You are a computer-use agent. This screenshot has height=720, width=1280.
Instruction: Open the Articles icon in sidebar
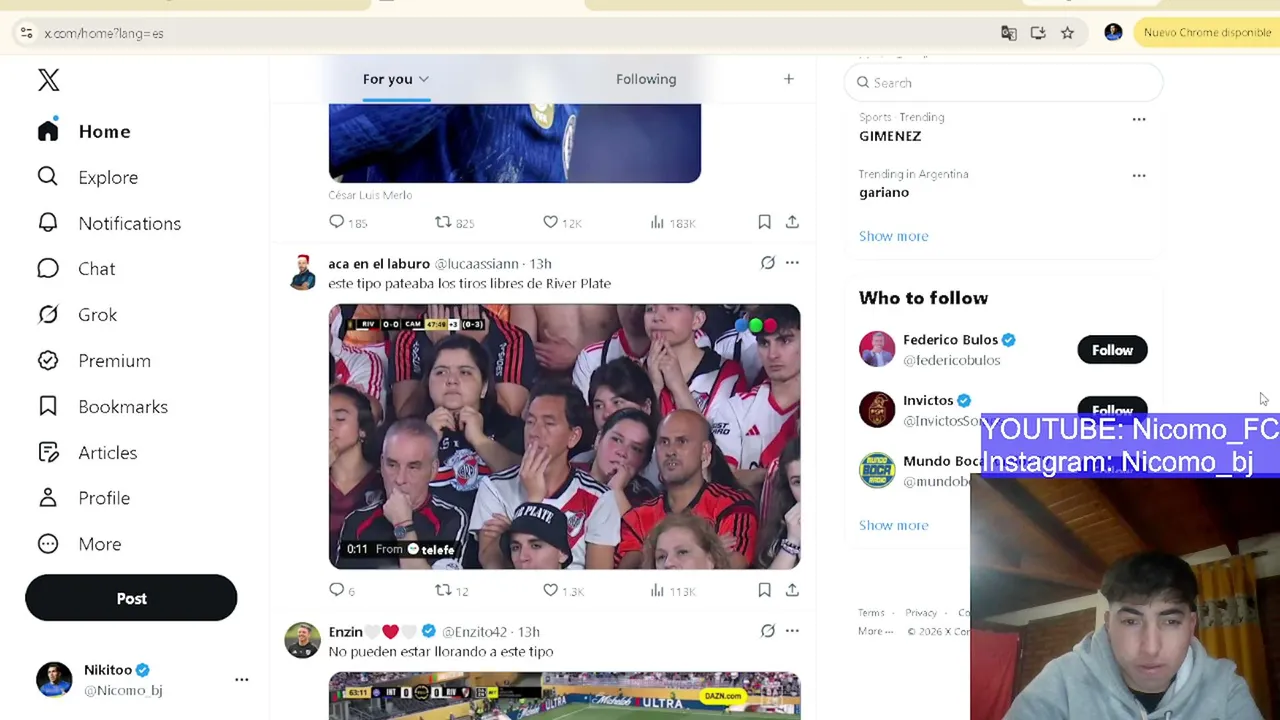click(x=48, y=452)
